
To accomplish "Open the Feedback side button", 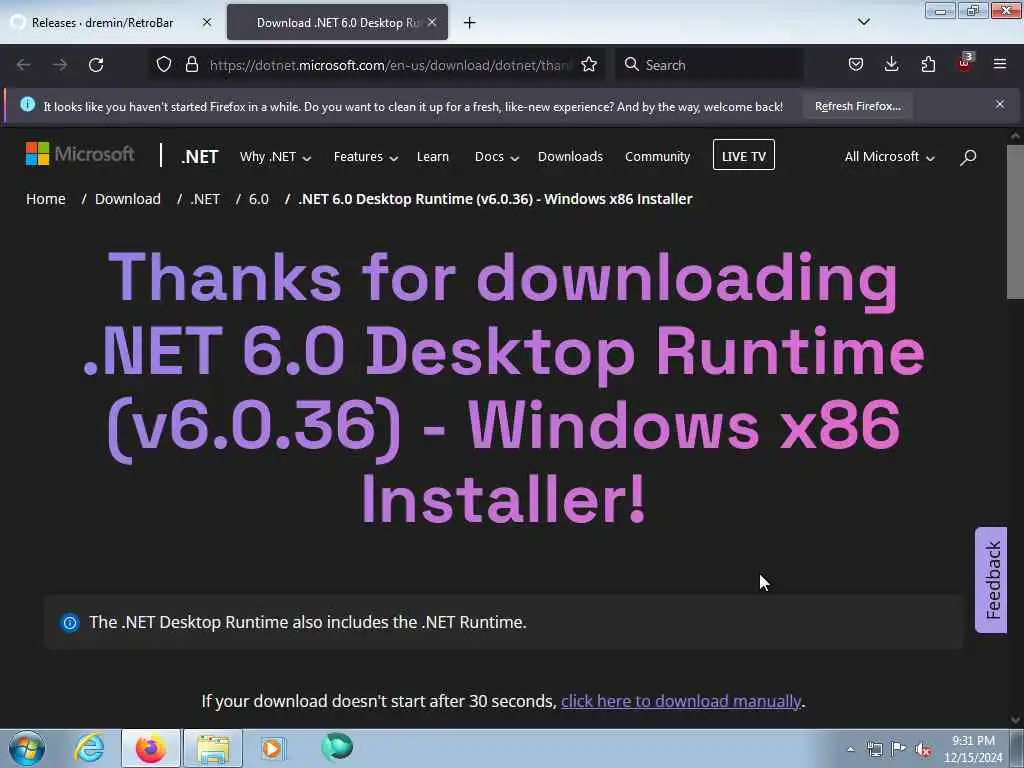I will [991, 580].
